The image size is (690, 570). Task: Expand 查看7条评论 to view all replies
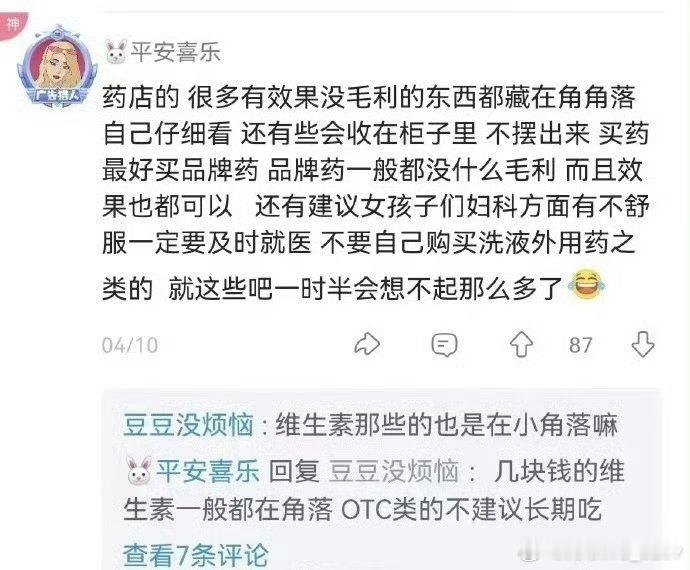[x=196, y=555]
